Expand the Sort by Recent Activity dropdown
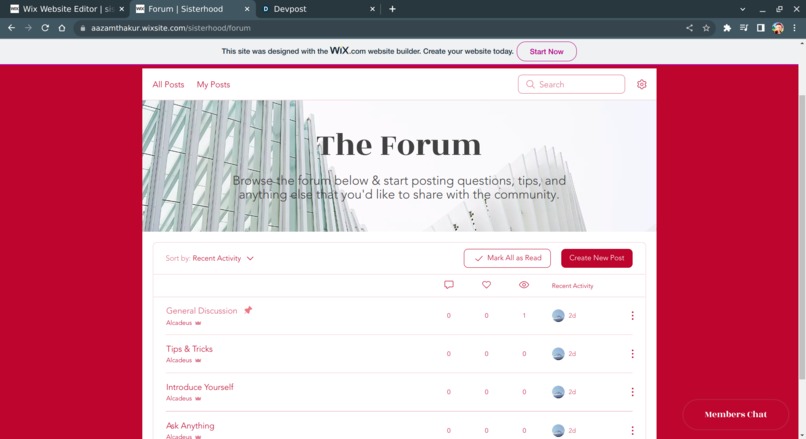This screenshot has width=806, height=439. point(210,258)
